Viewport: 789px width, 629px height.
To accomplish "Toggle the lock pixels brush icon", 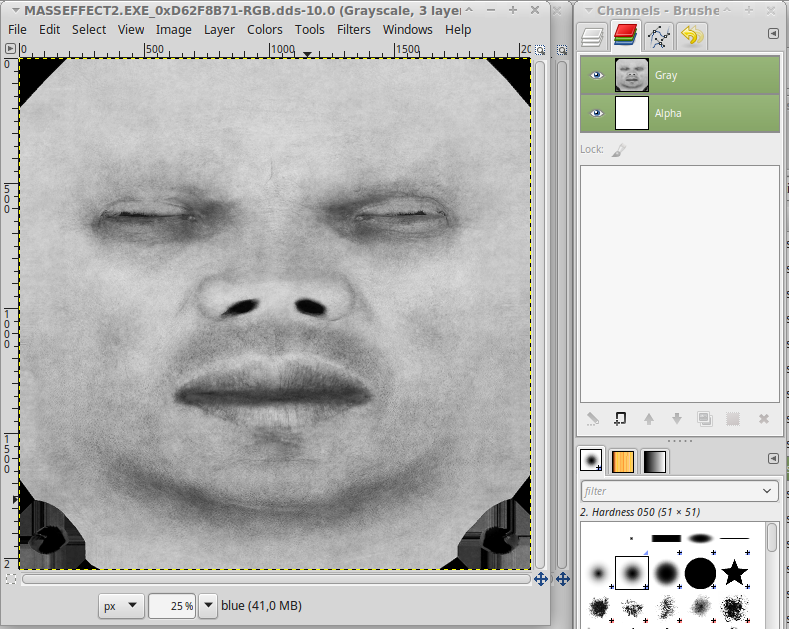I will 619,149.
